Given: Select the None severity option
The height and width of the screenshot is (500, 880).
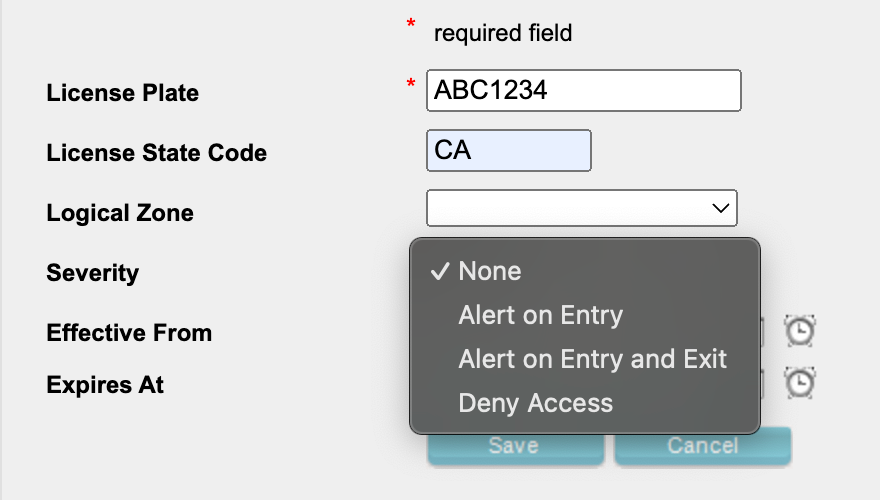Looking at the screenshot, I should tap(489, 271).
